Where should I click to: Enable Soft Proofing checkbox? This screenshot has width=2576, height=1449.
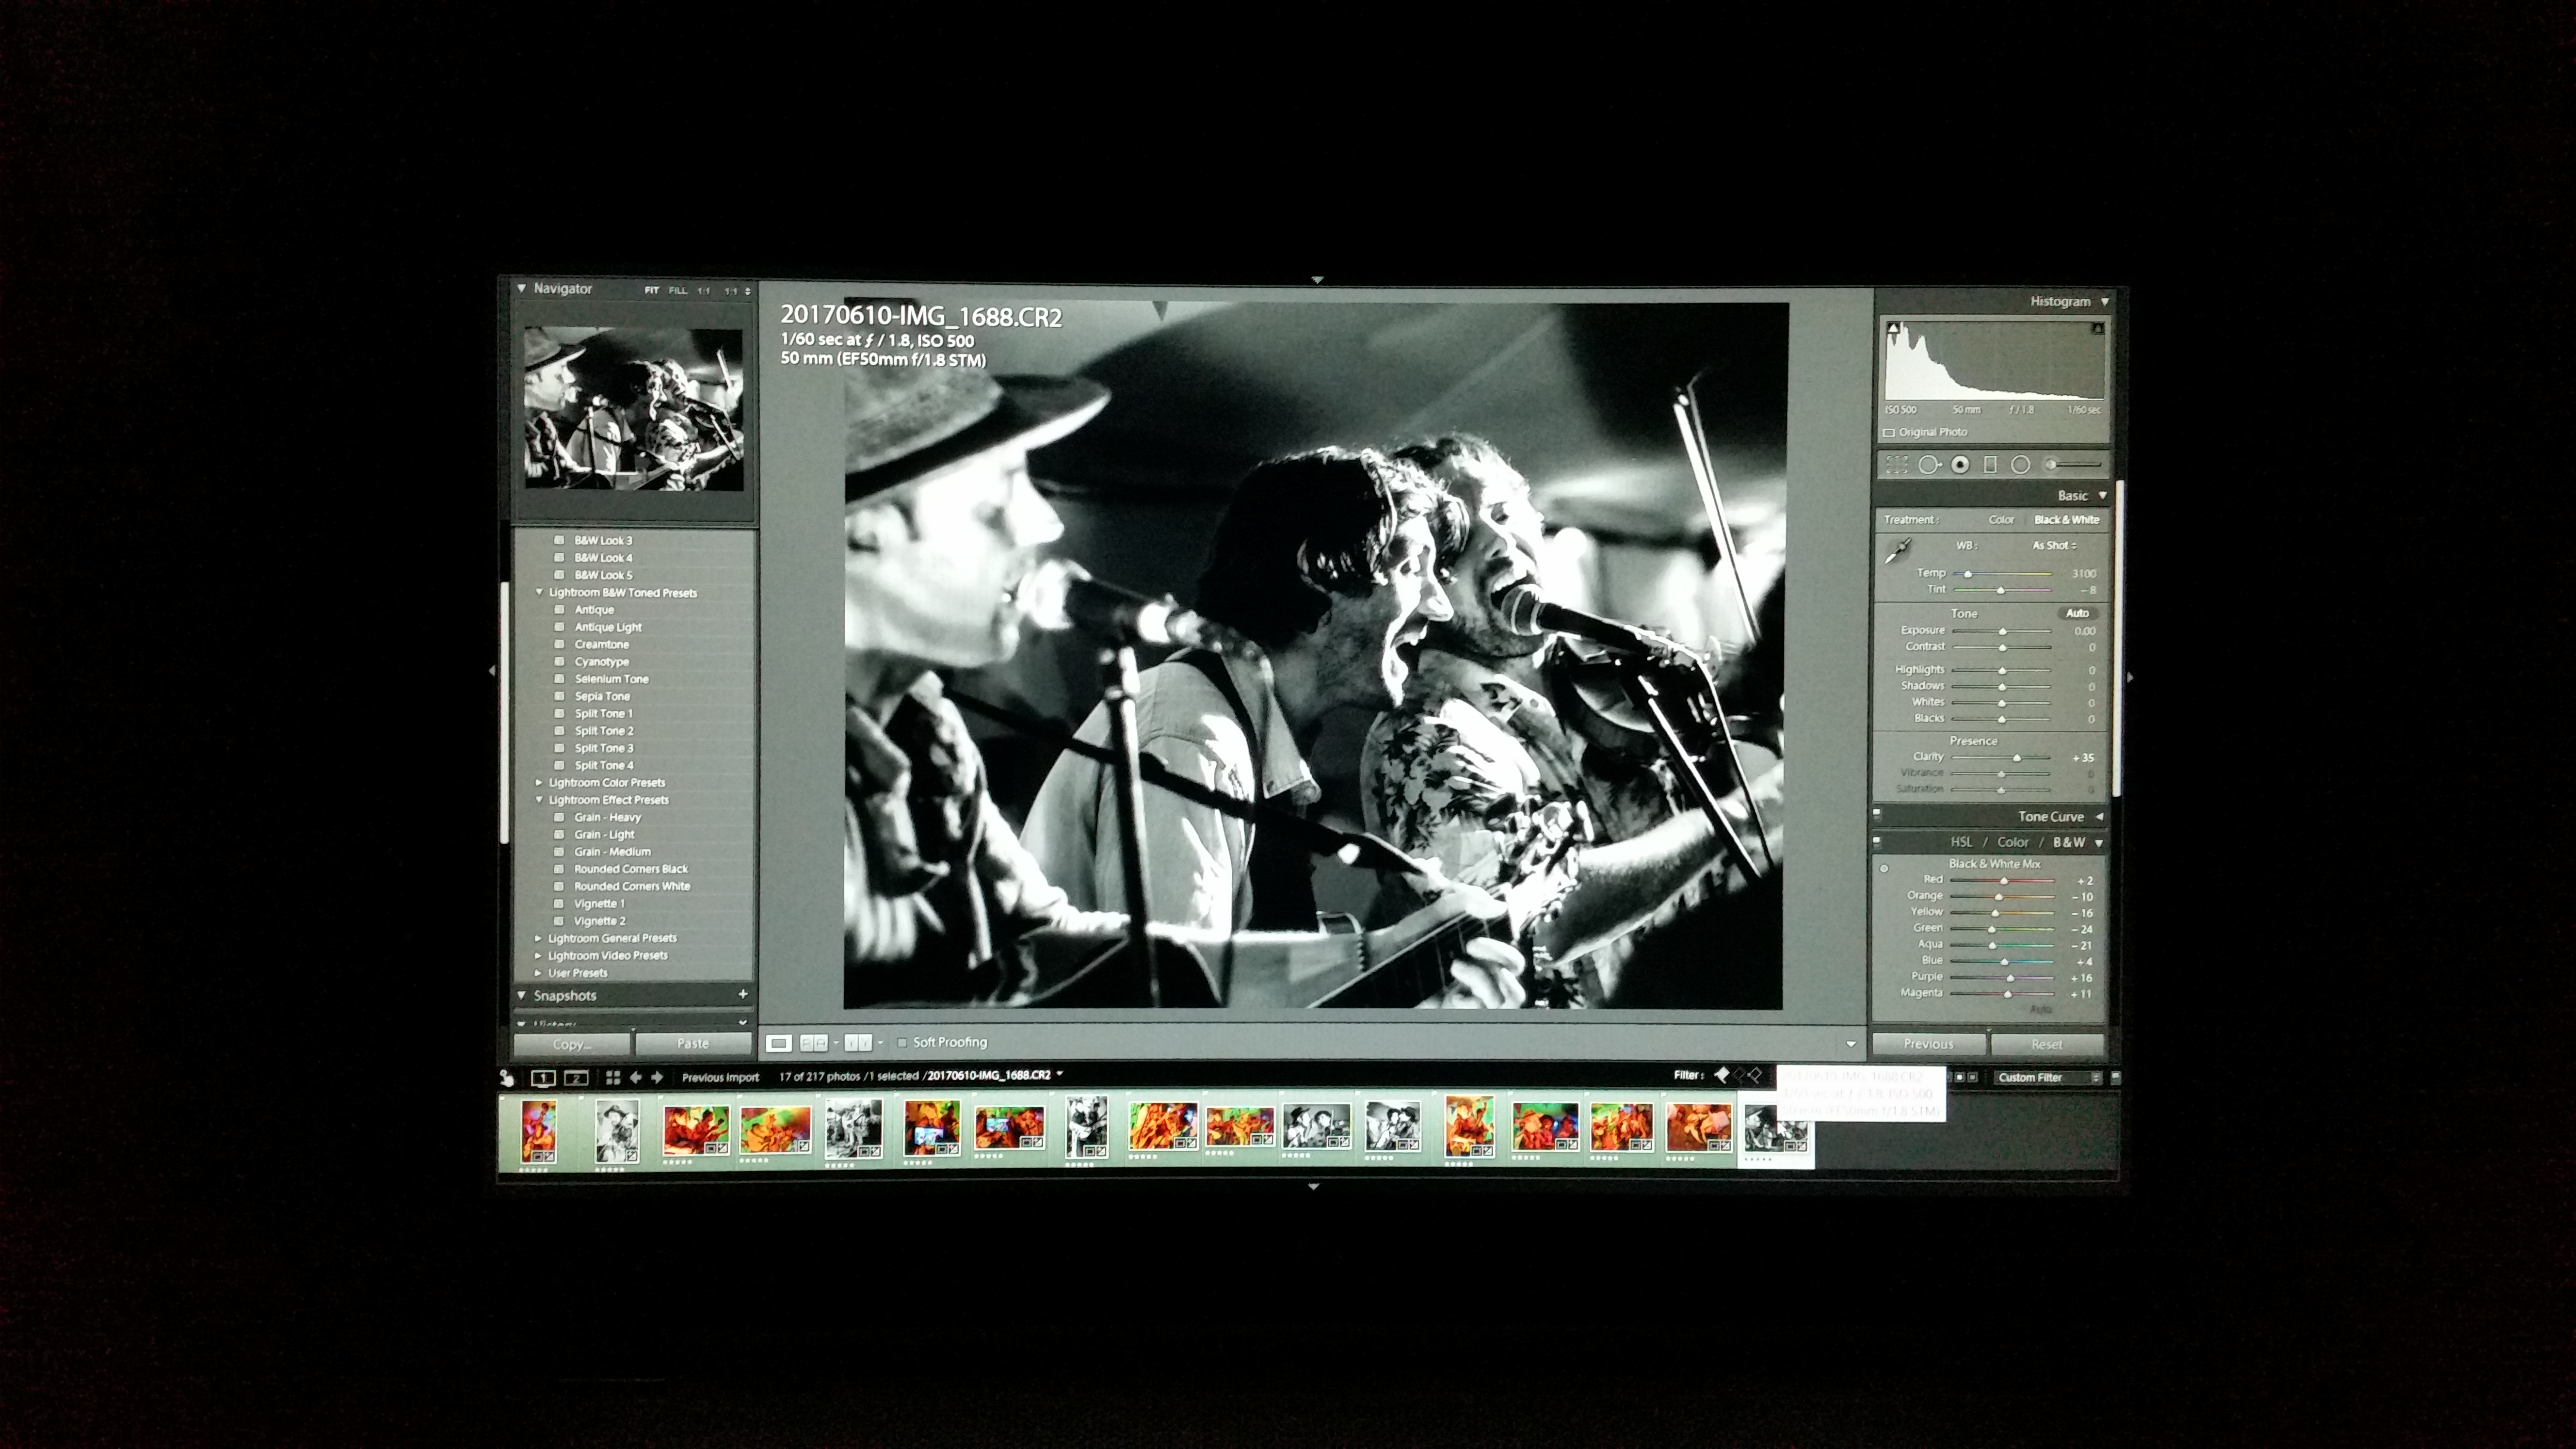[x=902, y=1042]
